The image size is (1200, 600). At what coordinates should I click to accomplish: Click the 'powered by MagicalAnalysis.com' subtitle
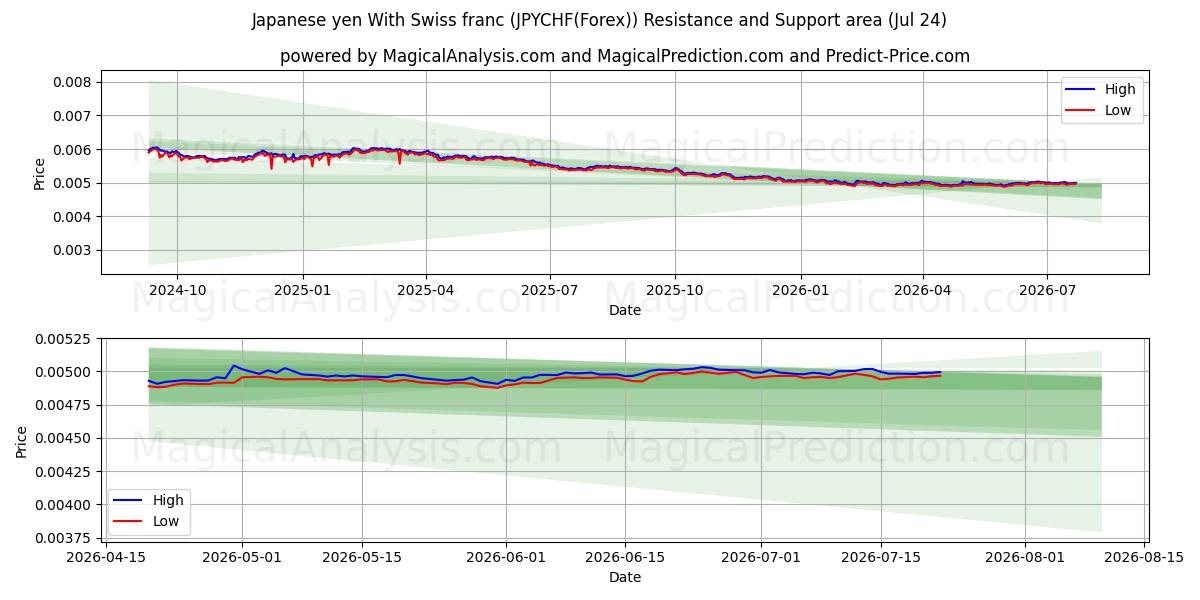pyautogui.click(x=625, y=56)
